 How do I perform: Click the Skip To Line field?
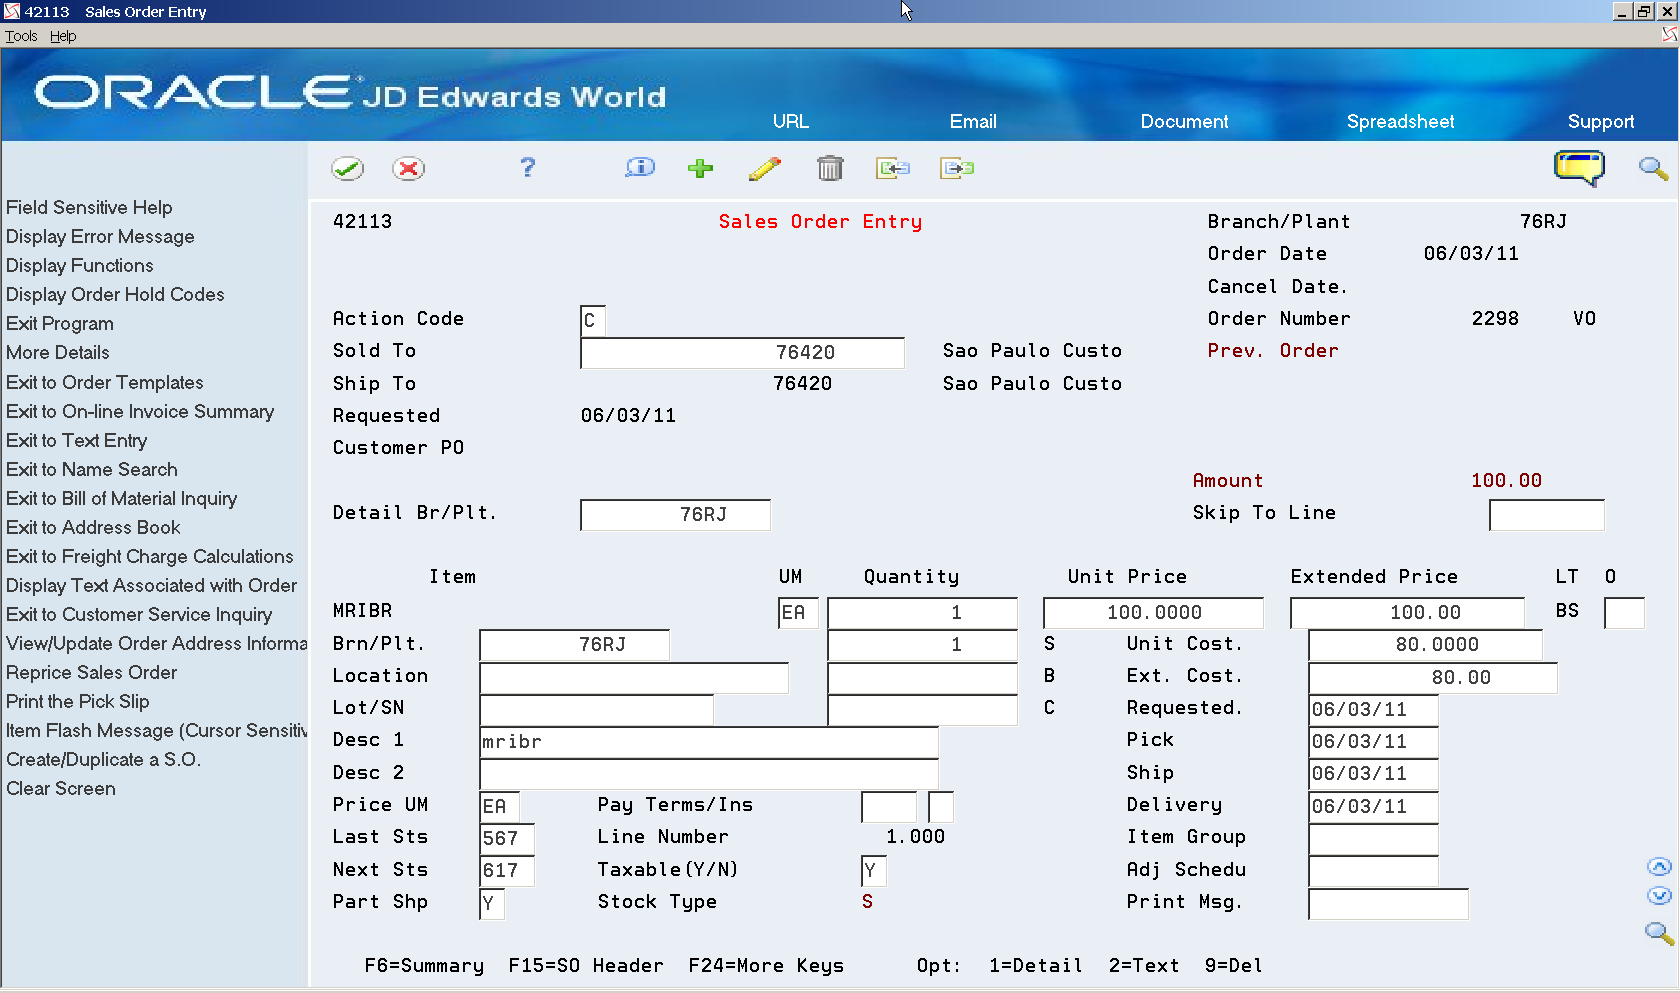[x=1547, y=514]
